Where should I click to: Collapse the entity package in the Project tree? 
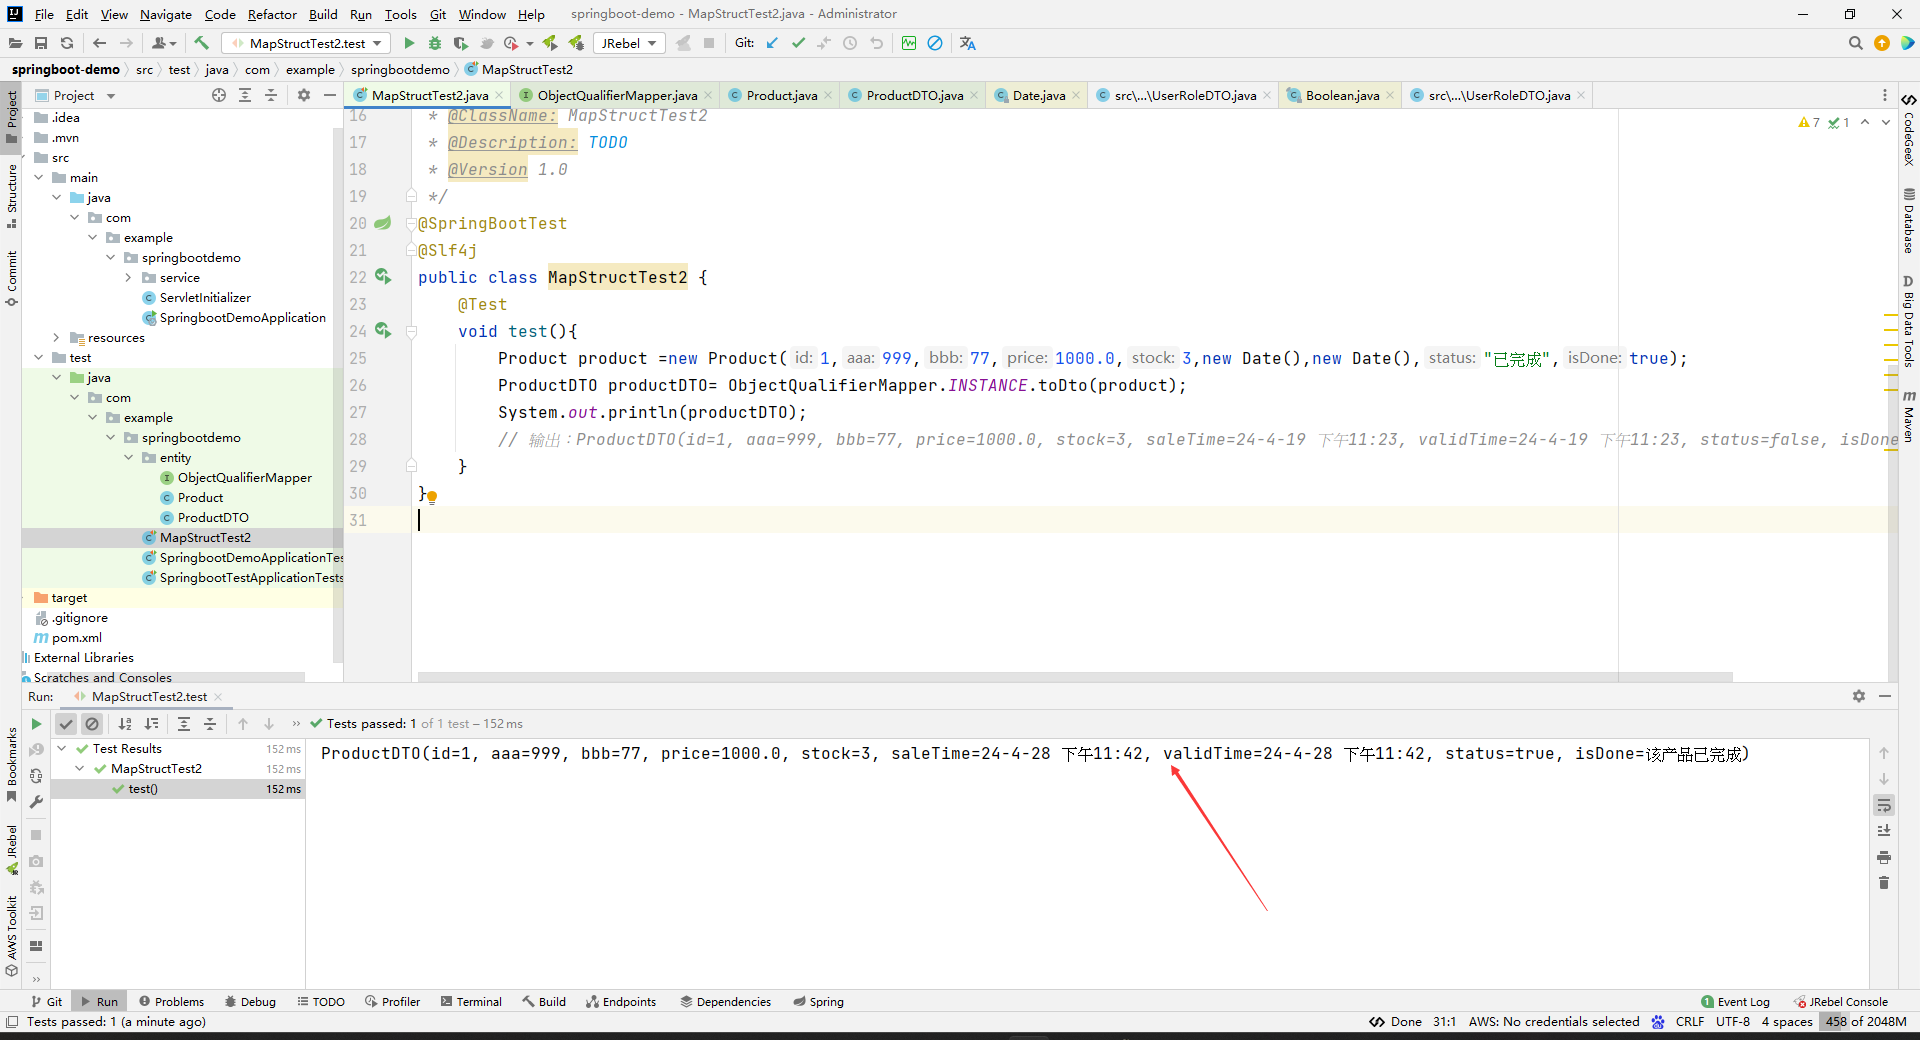(128, 457)
